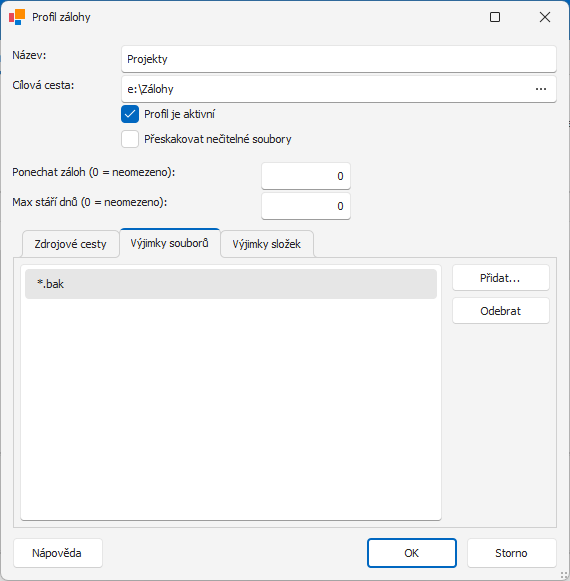The width and height of the screenshot is (570, 581).
Task: Select the *.bak list entry
Action: click(x=231, y=284)
